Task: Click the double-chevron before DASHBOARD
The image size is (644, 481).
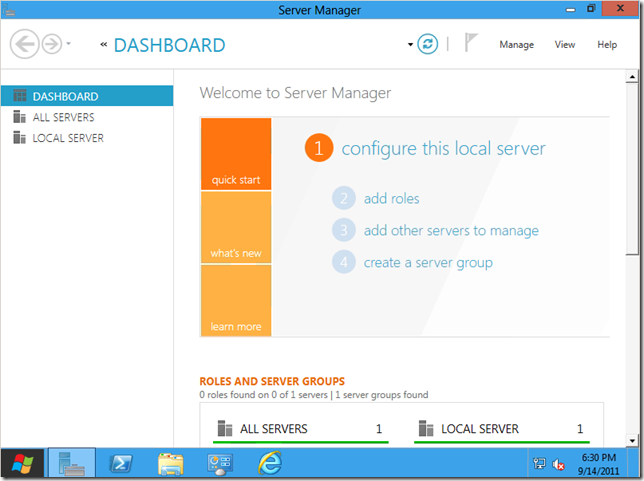Action: tap(104, 44)
